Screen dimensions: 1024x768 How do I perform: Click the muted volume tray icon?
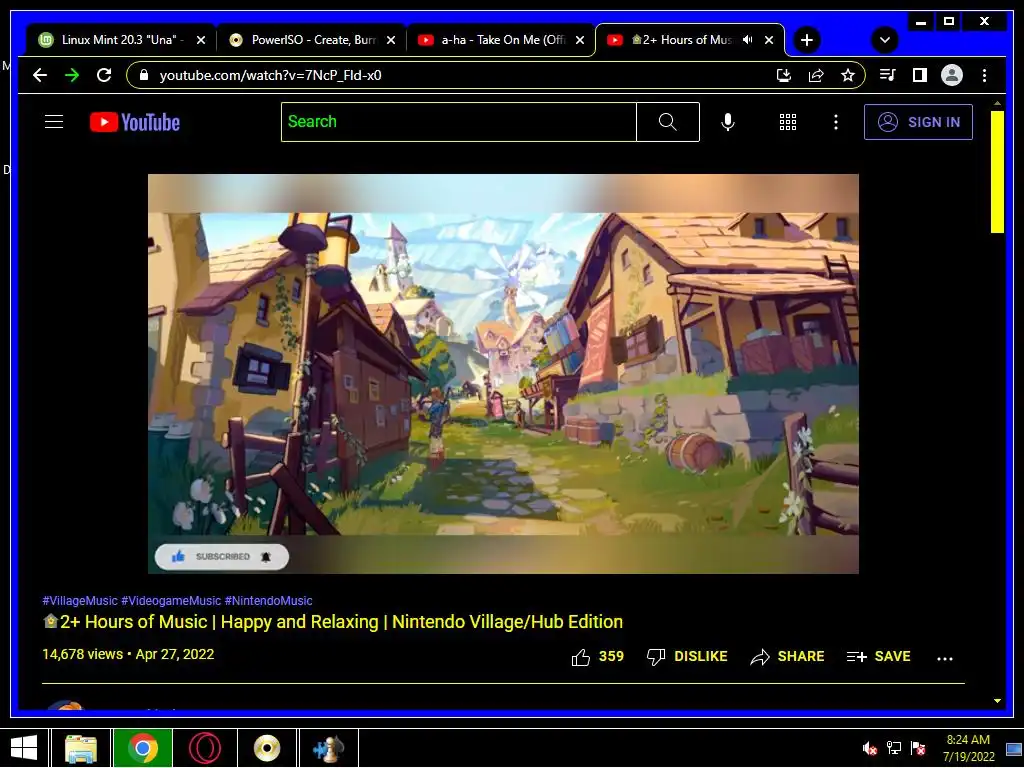tap(869, 748)
